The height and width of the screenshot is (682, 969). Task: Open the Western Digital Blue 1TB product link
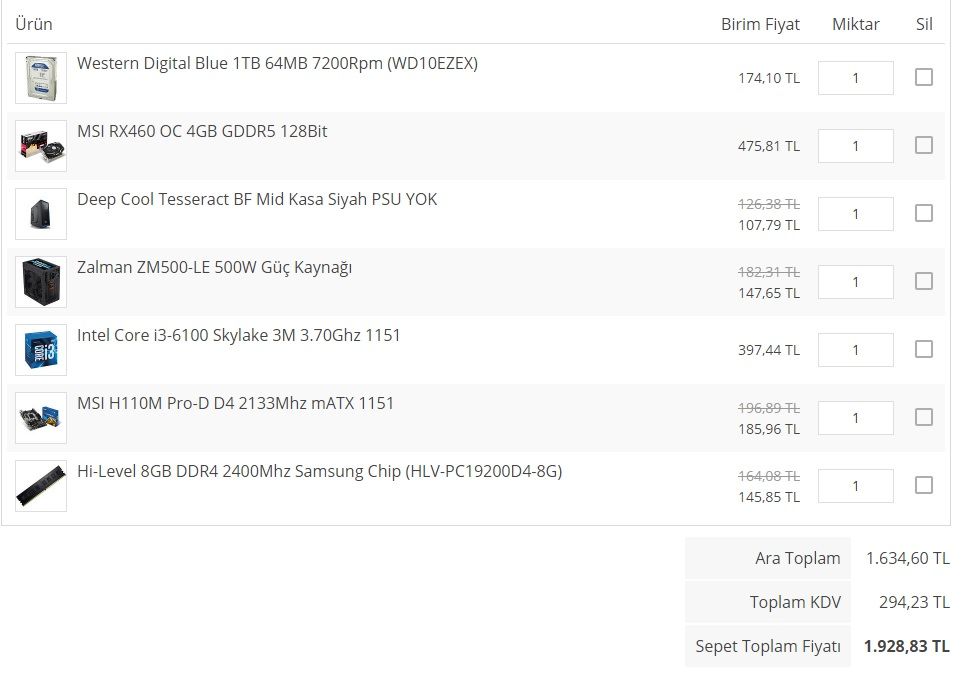coord(277,63)
